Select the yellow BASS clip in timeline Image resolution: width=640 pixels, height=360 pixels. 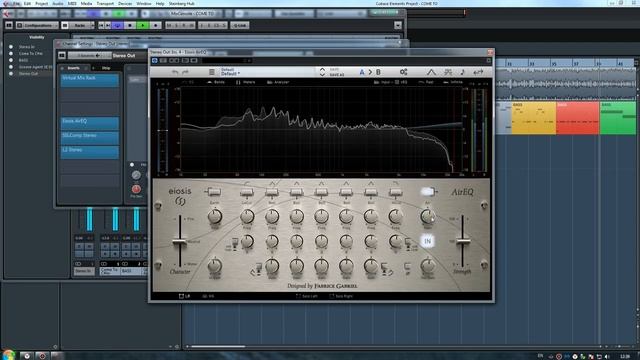point(533,118)
